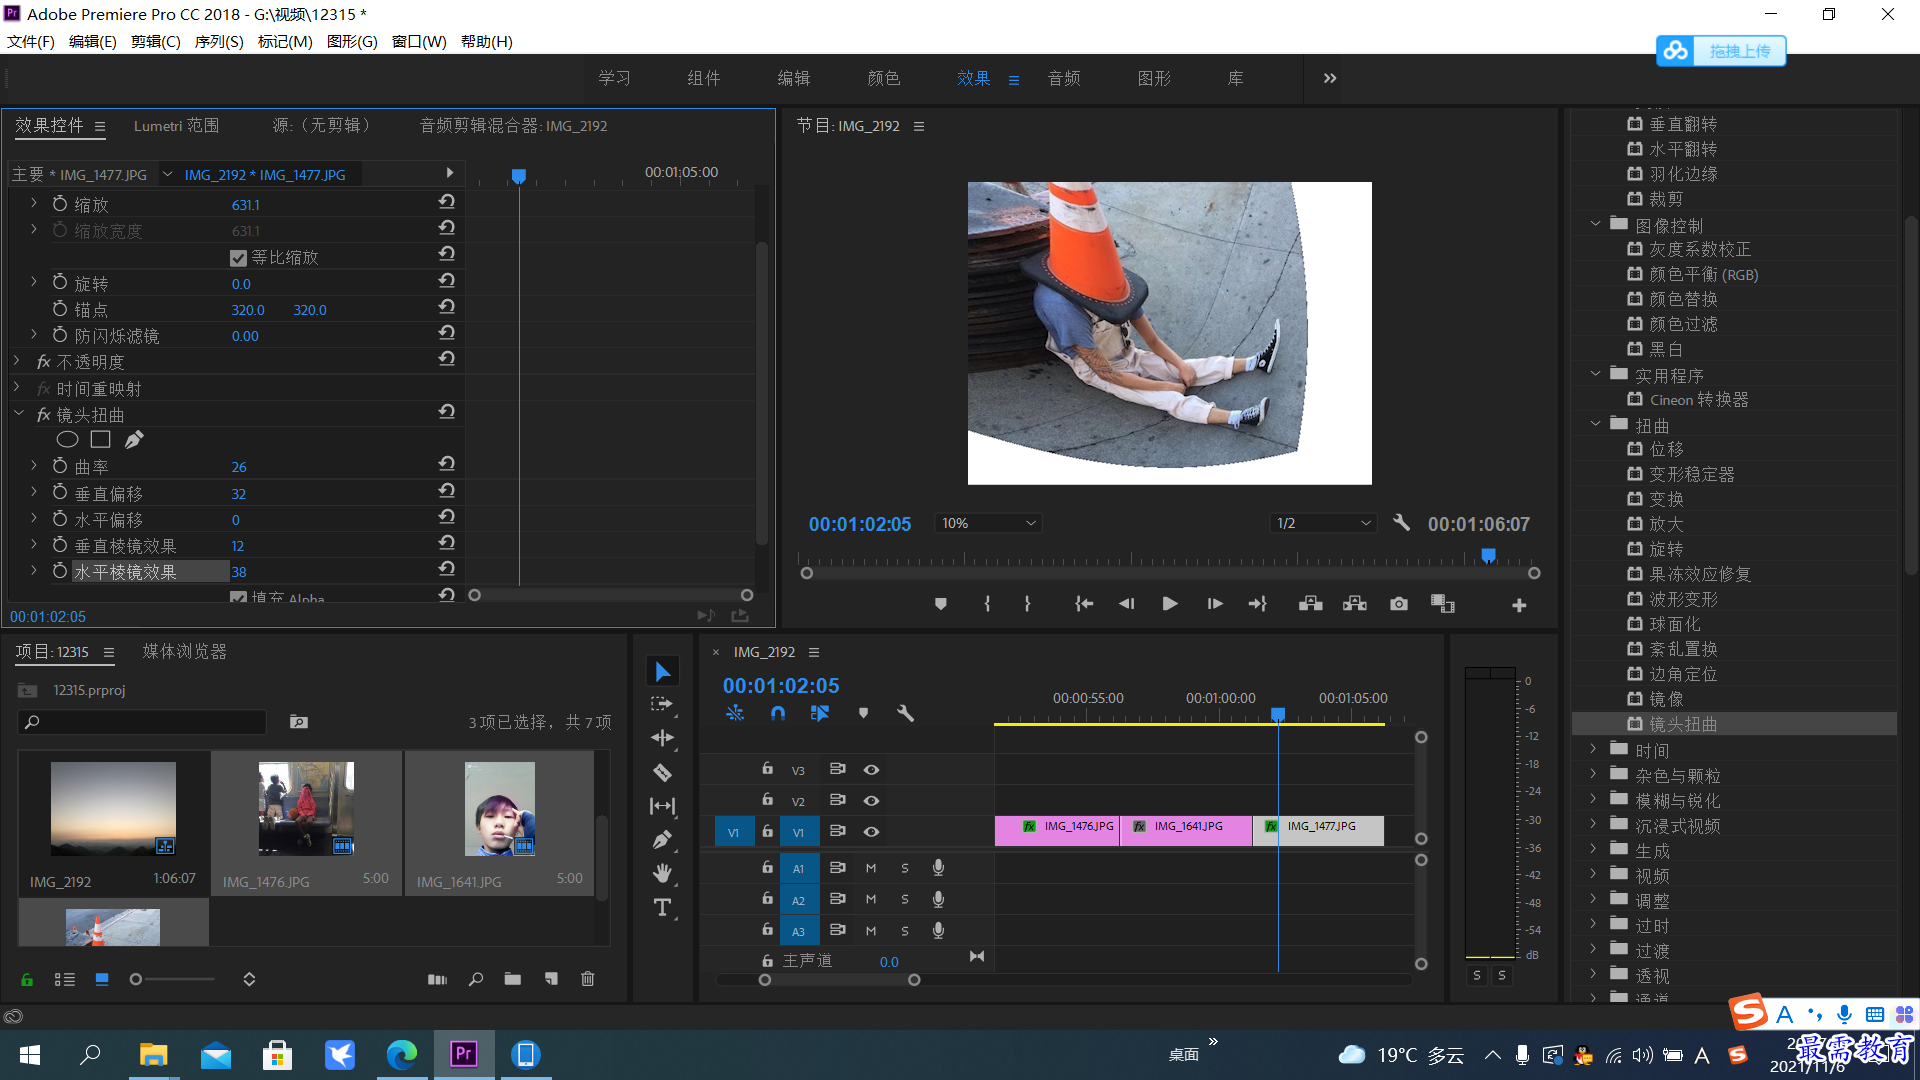Expand the 模糊与锐化 effects folder
The height and width of the screenshot is (1080, 1920).
tap(1594, 798)
